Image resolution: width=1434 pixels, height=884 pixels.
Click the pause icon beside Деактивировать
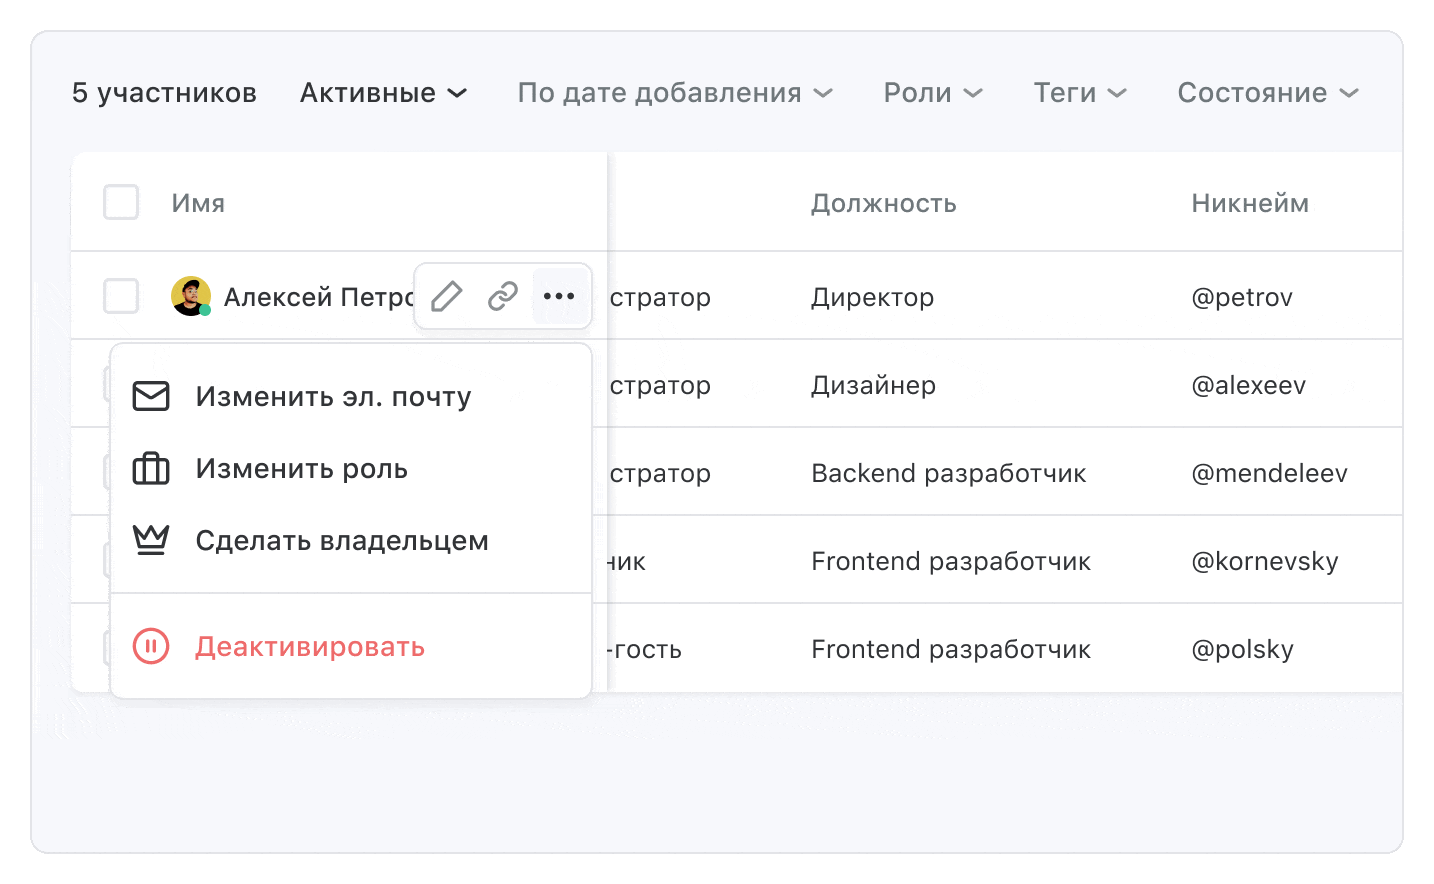click(151, 647)
